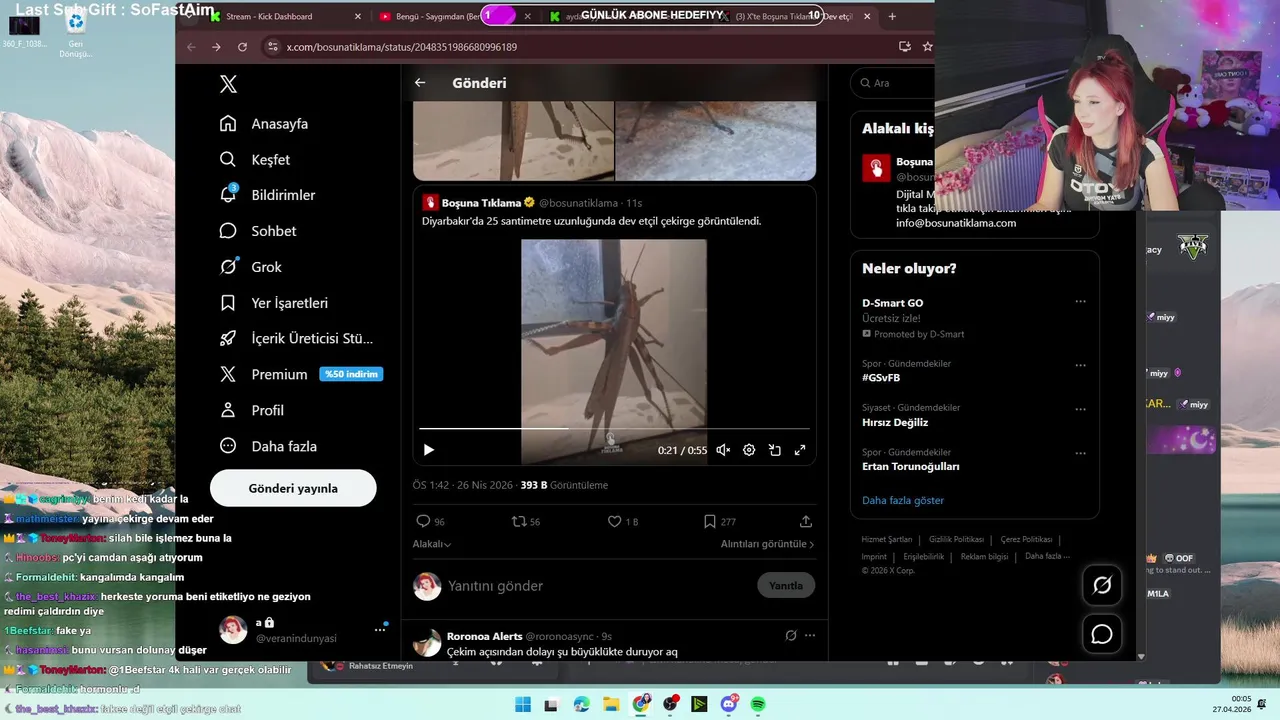Open the Hizmet Şartları footer link
This screenshot has width=1280, height=720.
pos(887,540)
